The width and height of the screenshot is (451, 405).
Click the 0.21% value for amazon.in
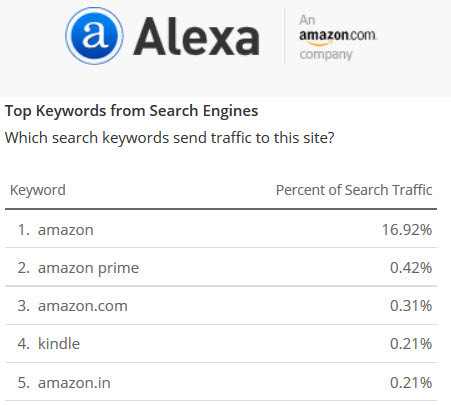[x=411, y=383]
